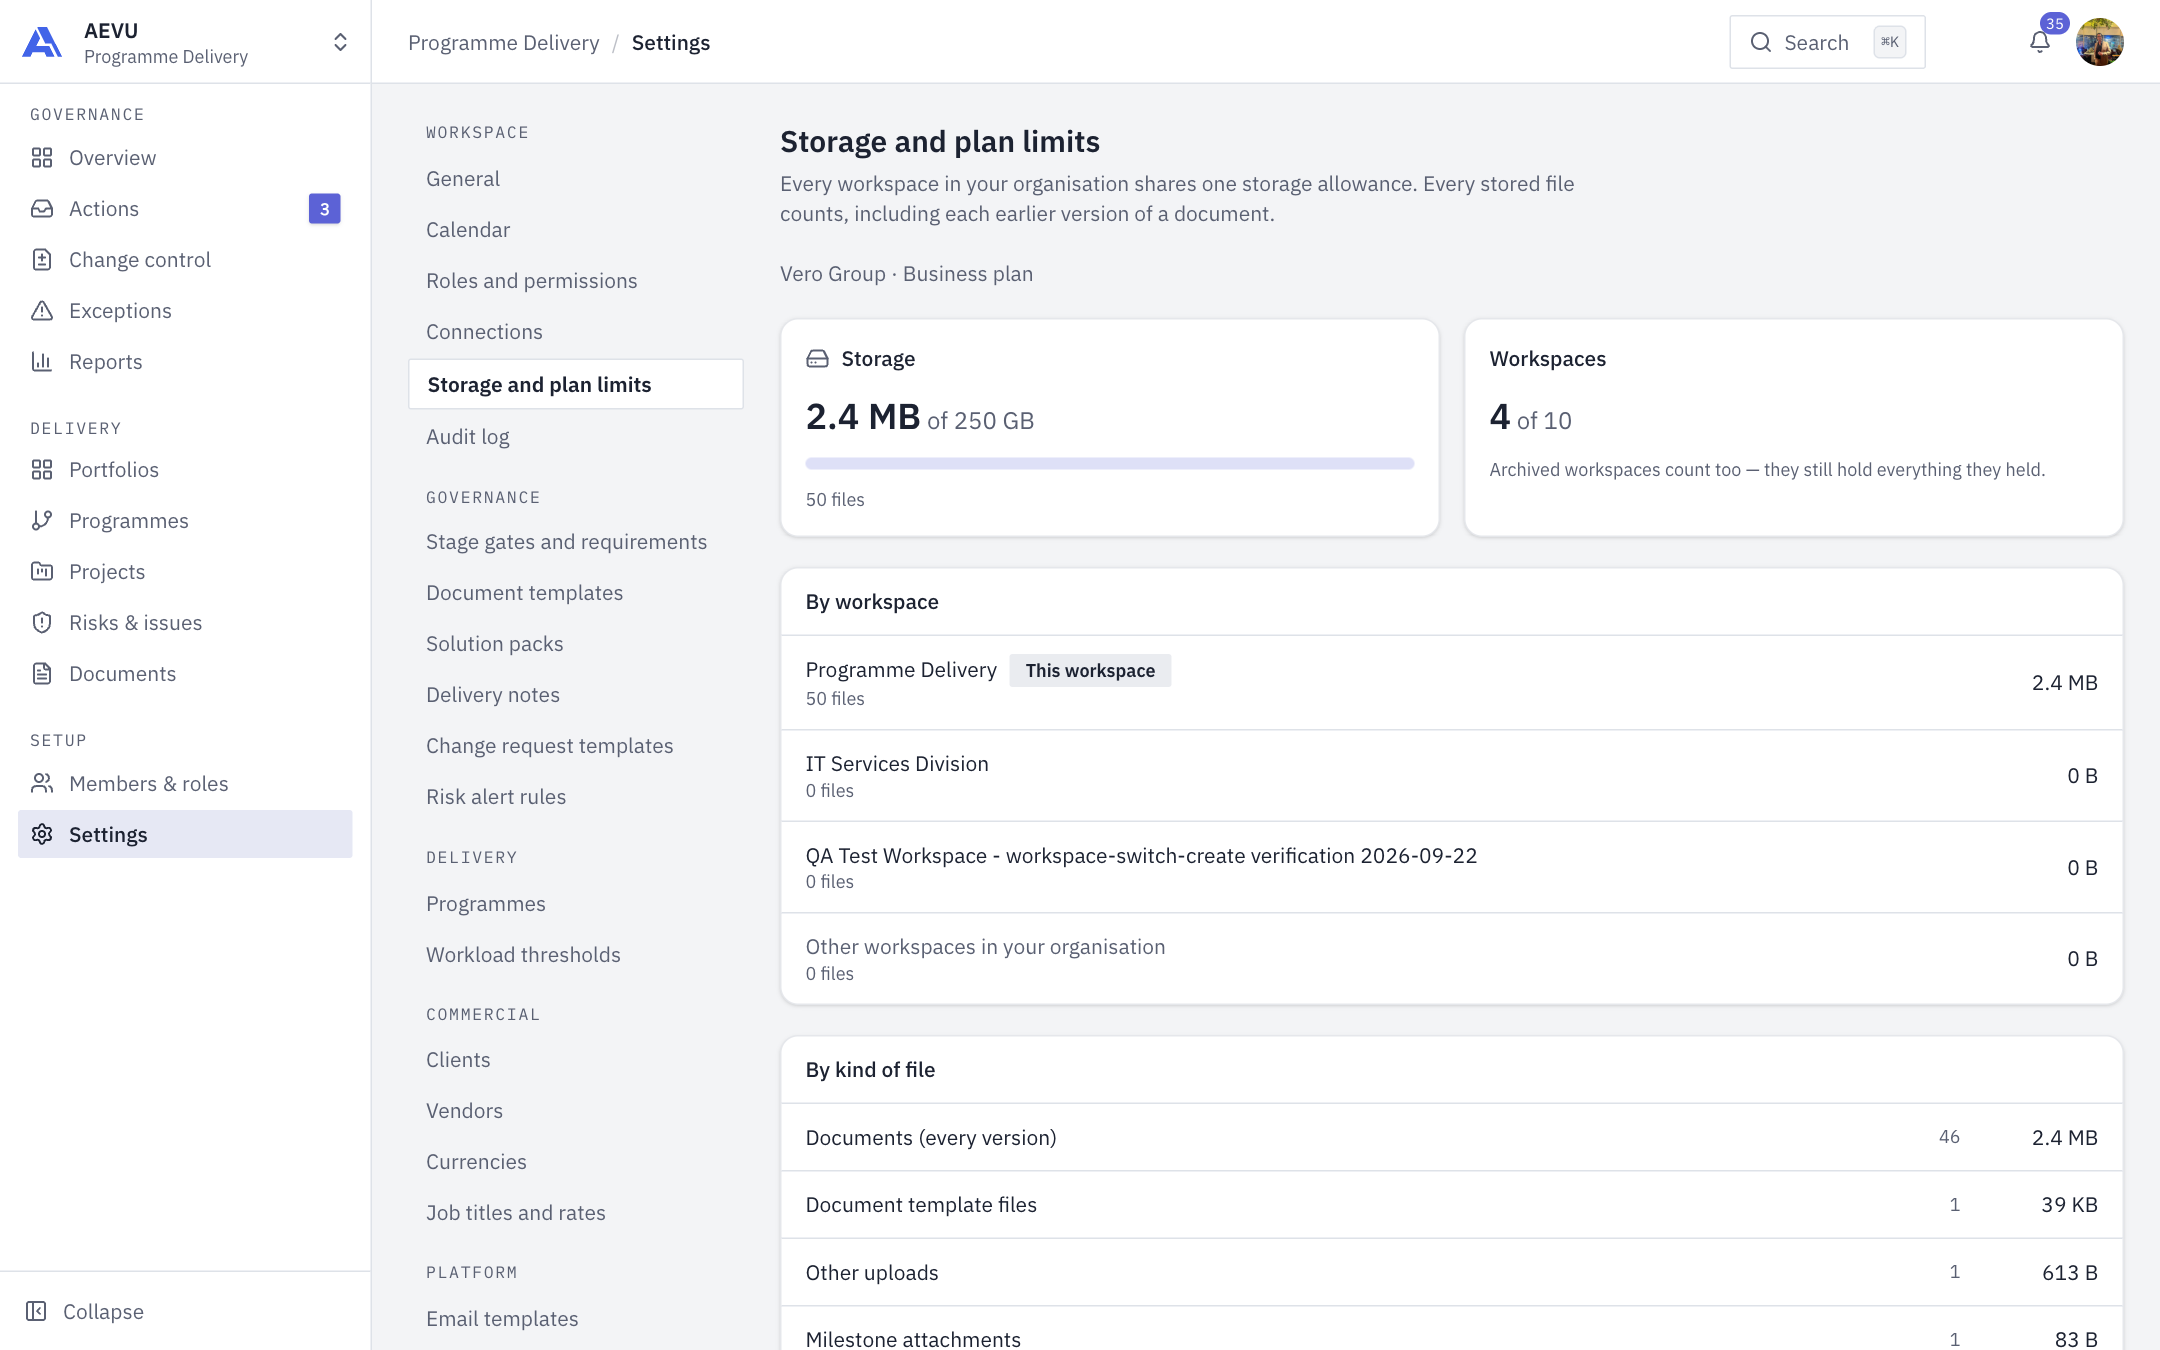This screenshot has height=1350, width=2160.
Task: Click the AEVU logo icon
Action: coord(42,42)
